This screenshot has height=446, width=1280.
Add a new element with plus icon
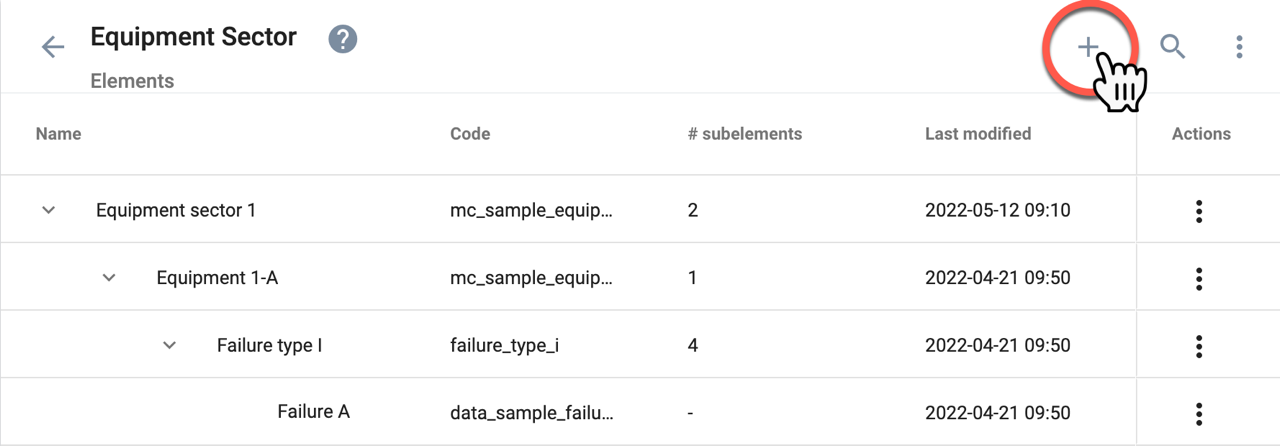pyautogui.click(x=1088, y=47)
